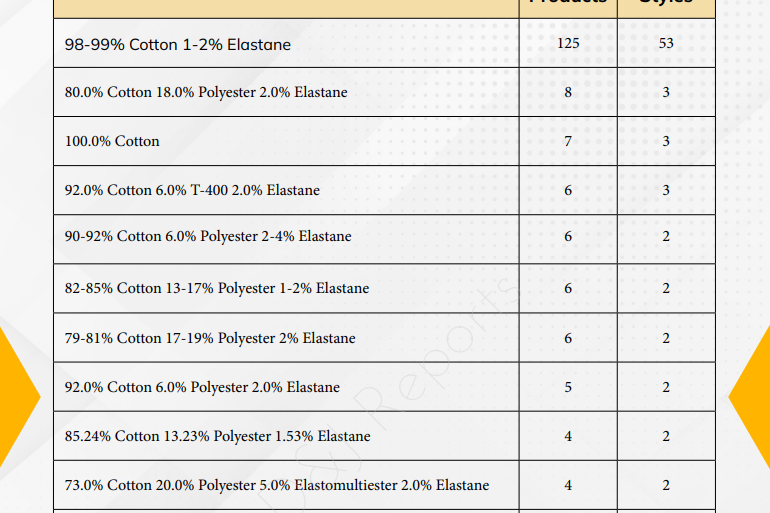The image size is (770, 513).
Task: Click the yellow table header bar
Action: 384,8
